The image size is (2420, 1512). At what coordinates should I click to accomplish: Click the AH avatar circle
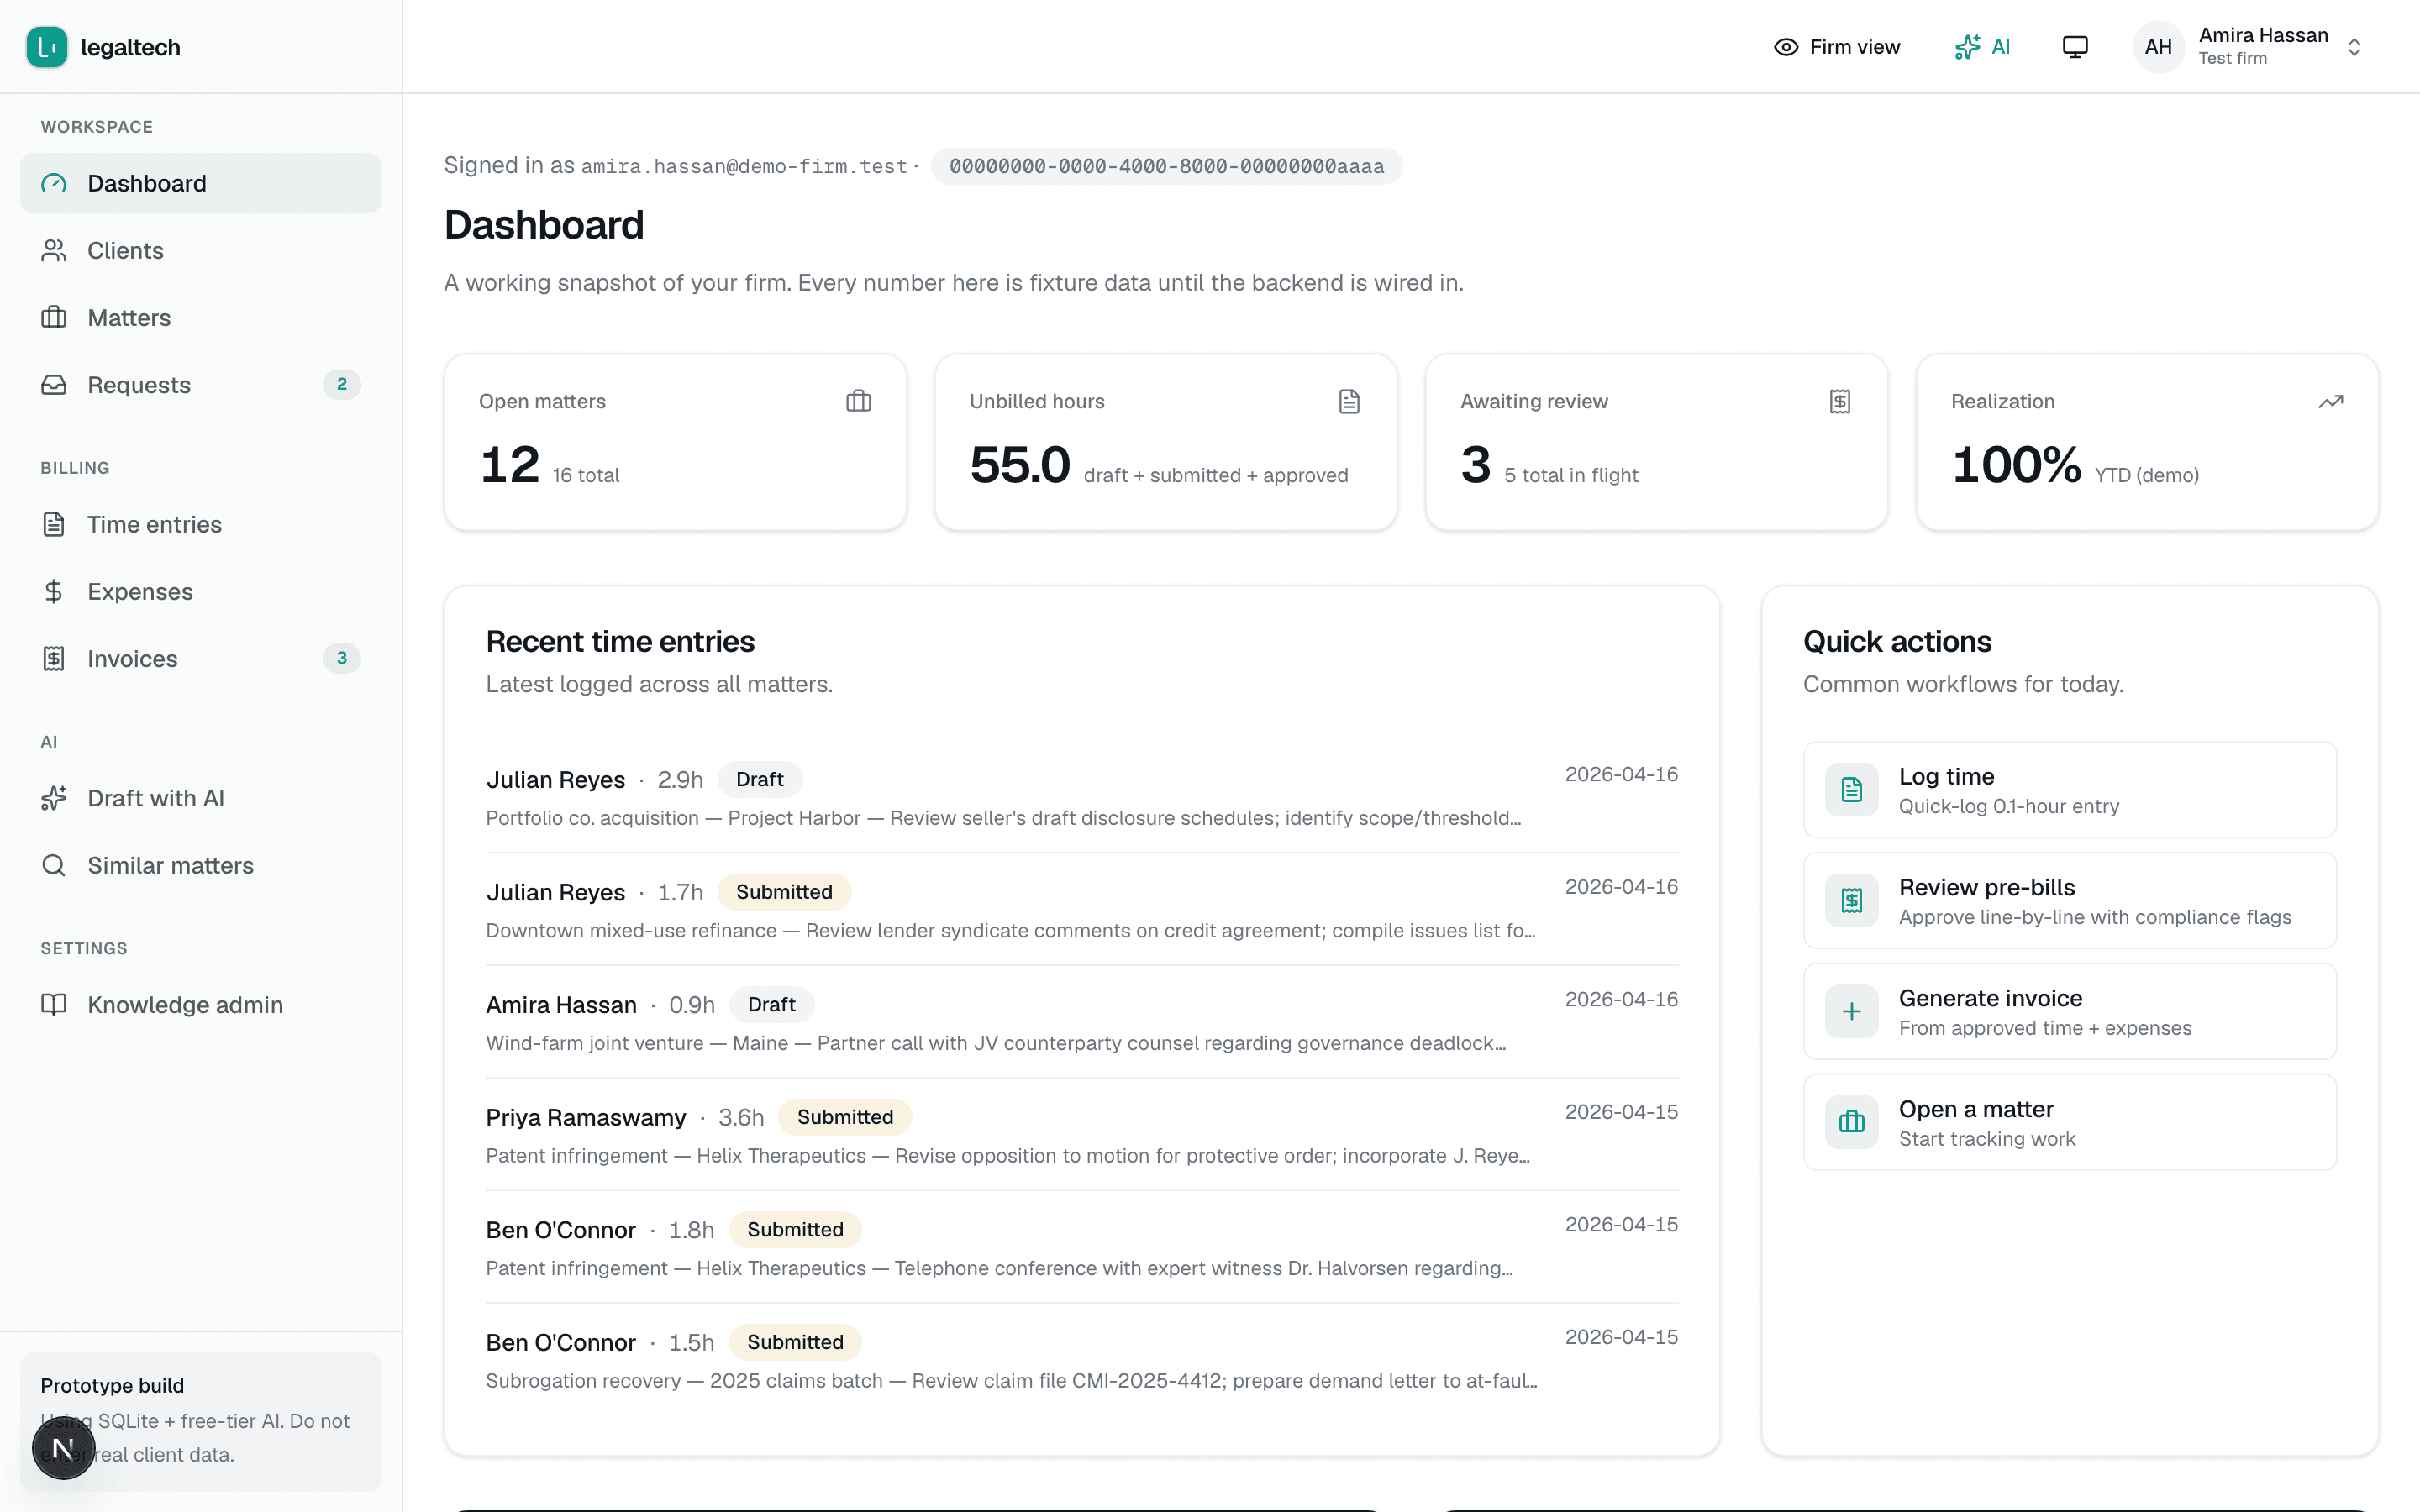point(2158,47)
